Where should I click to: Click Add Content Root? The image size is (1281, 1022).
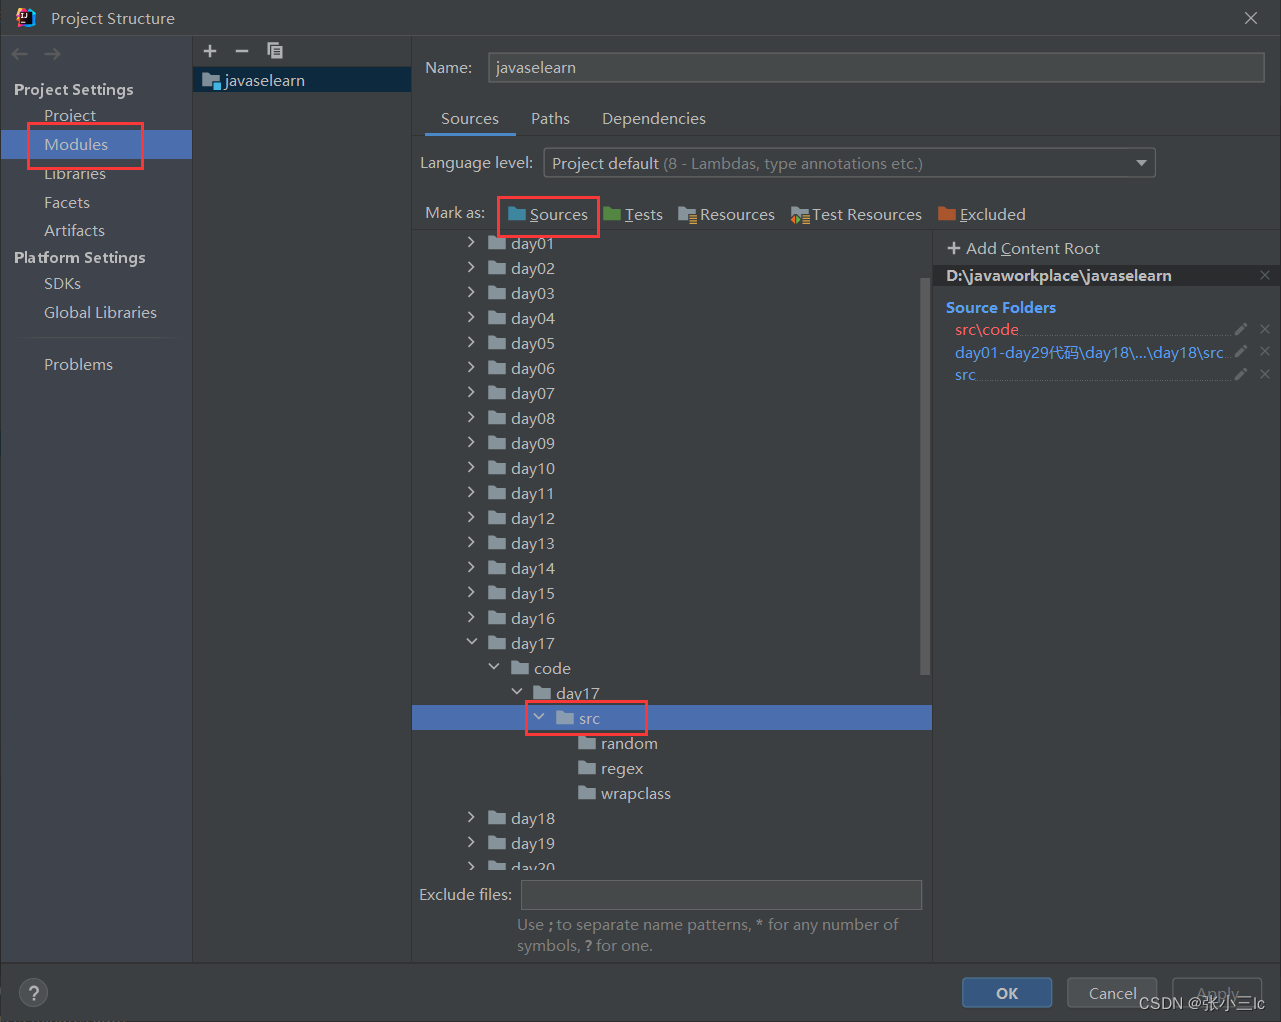pyautogui.click(x=1023, y=248)
